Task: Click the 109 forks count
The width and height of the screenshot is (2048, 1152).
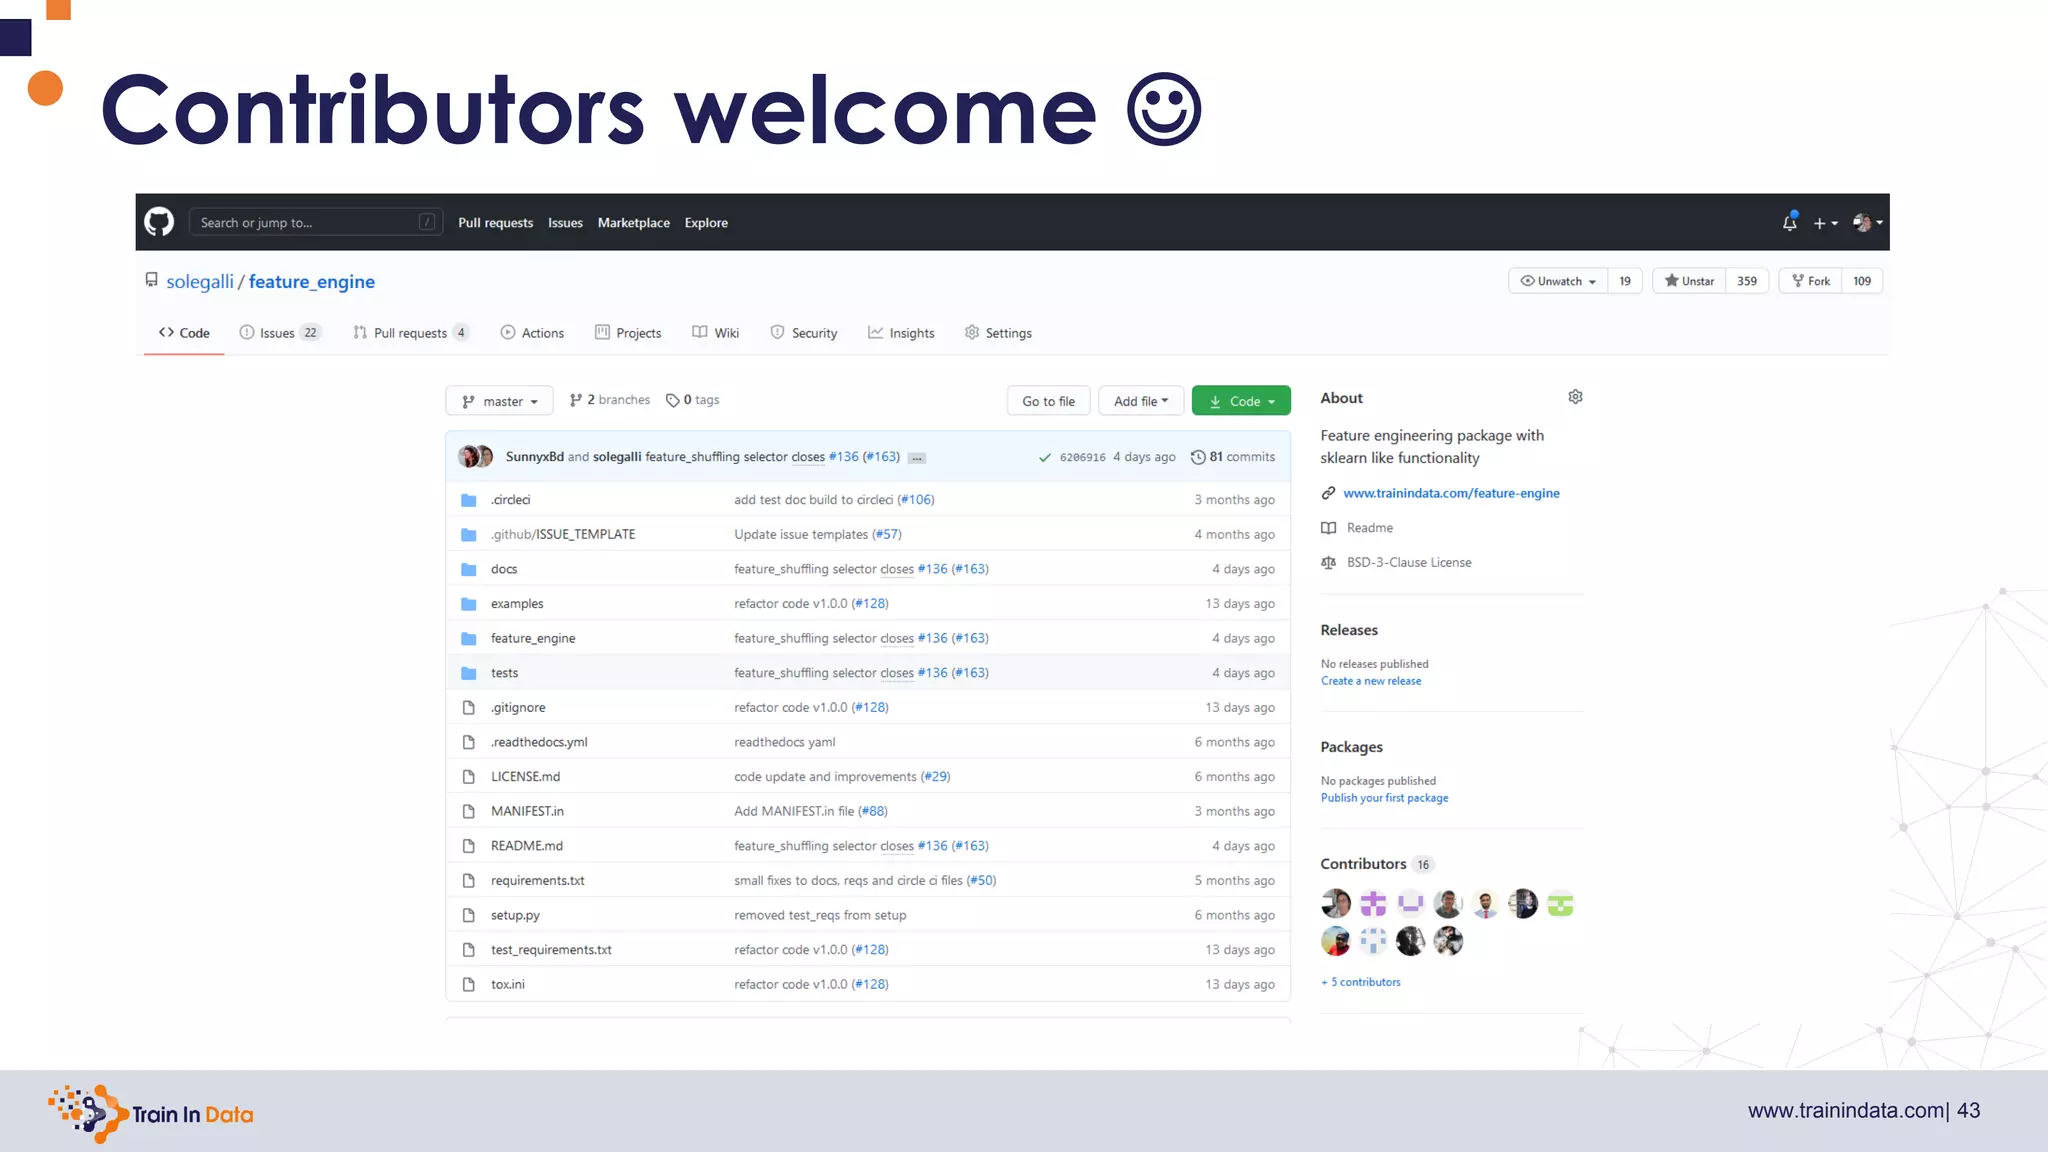Action: click(x=1862, y=281)
